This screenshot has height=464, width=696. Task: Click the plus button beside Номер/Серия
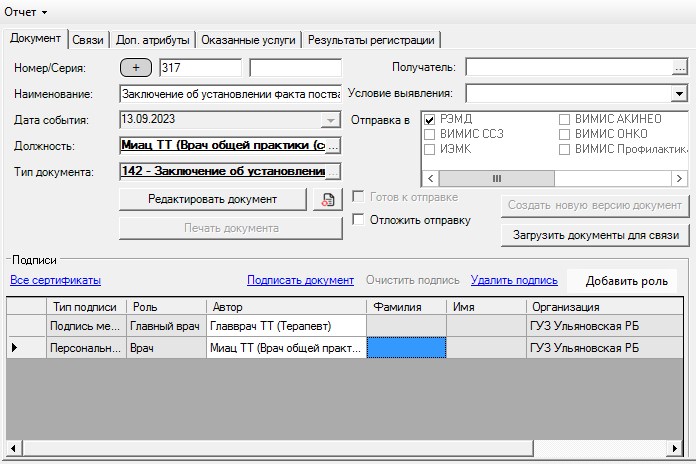click(135, 68)
